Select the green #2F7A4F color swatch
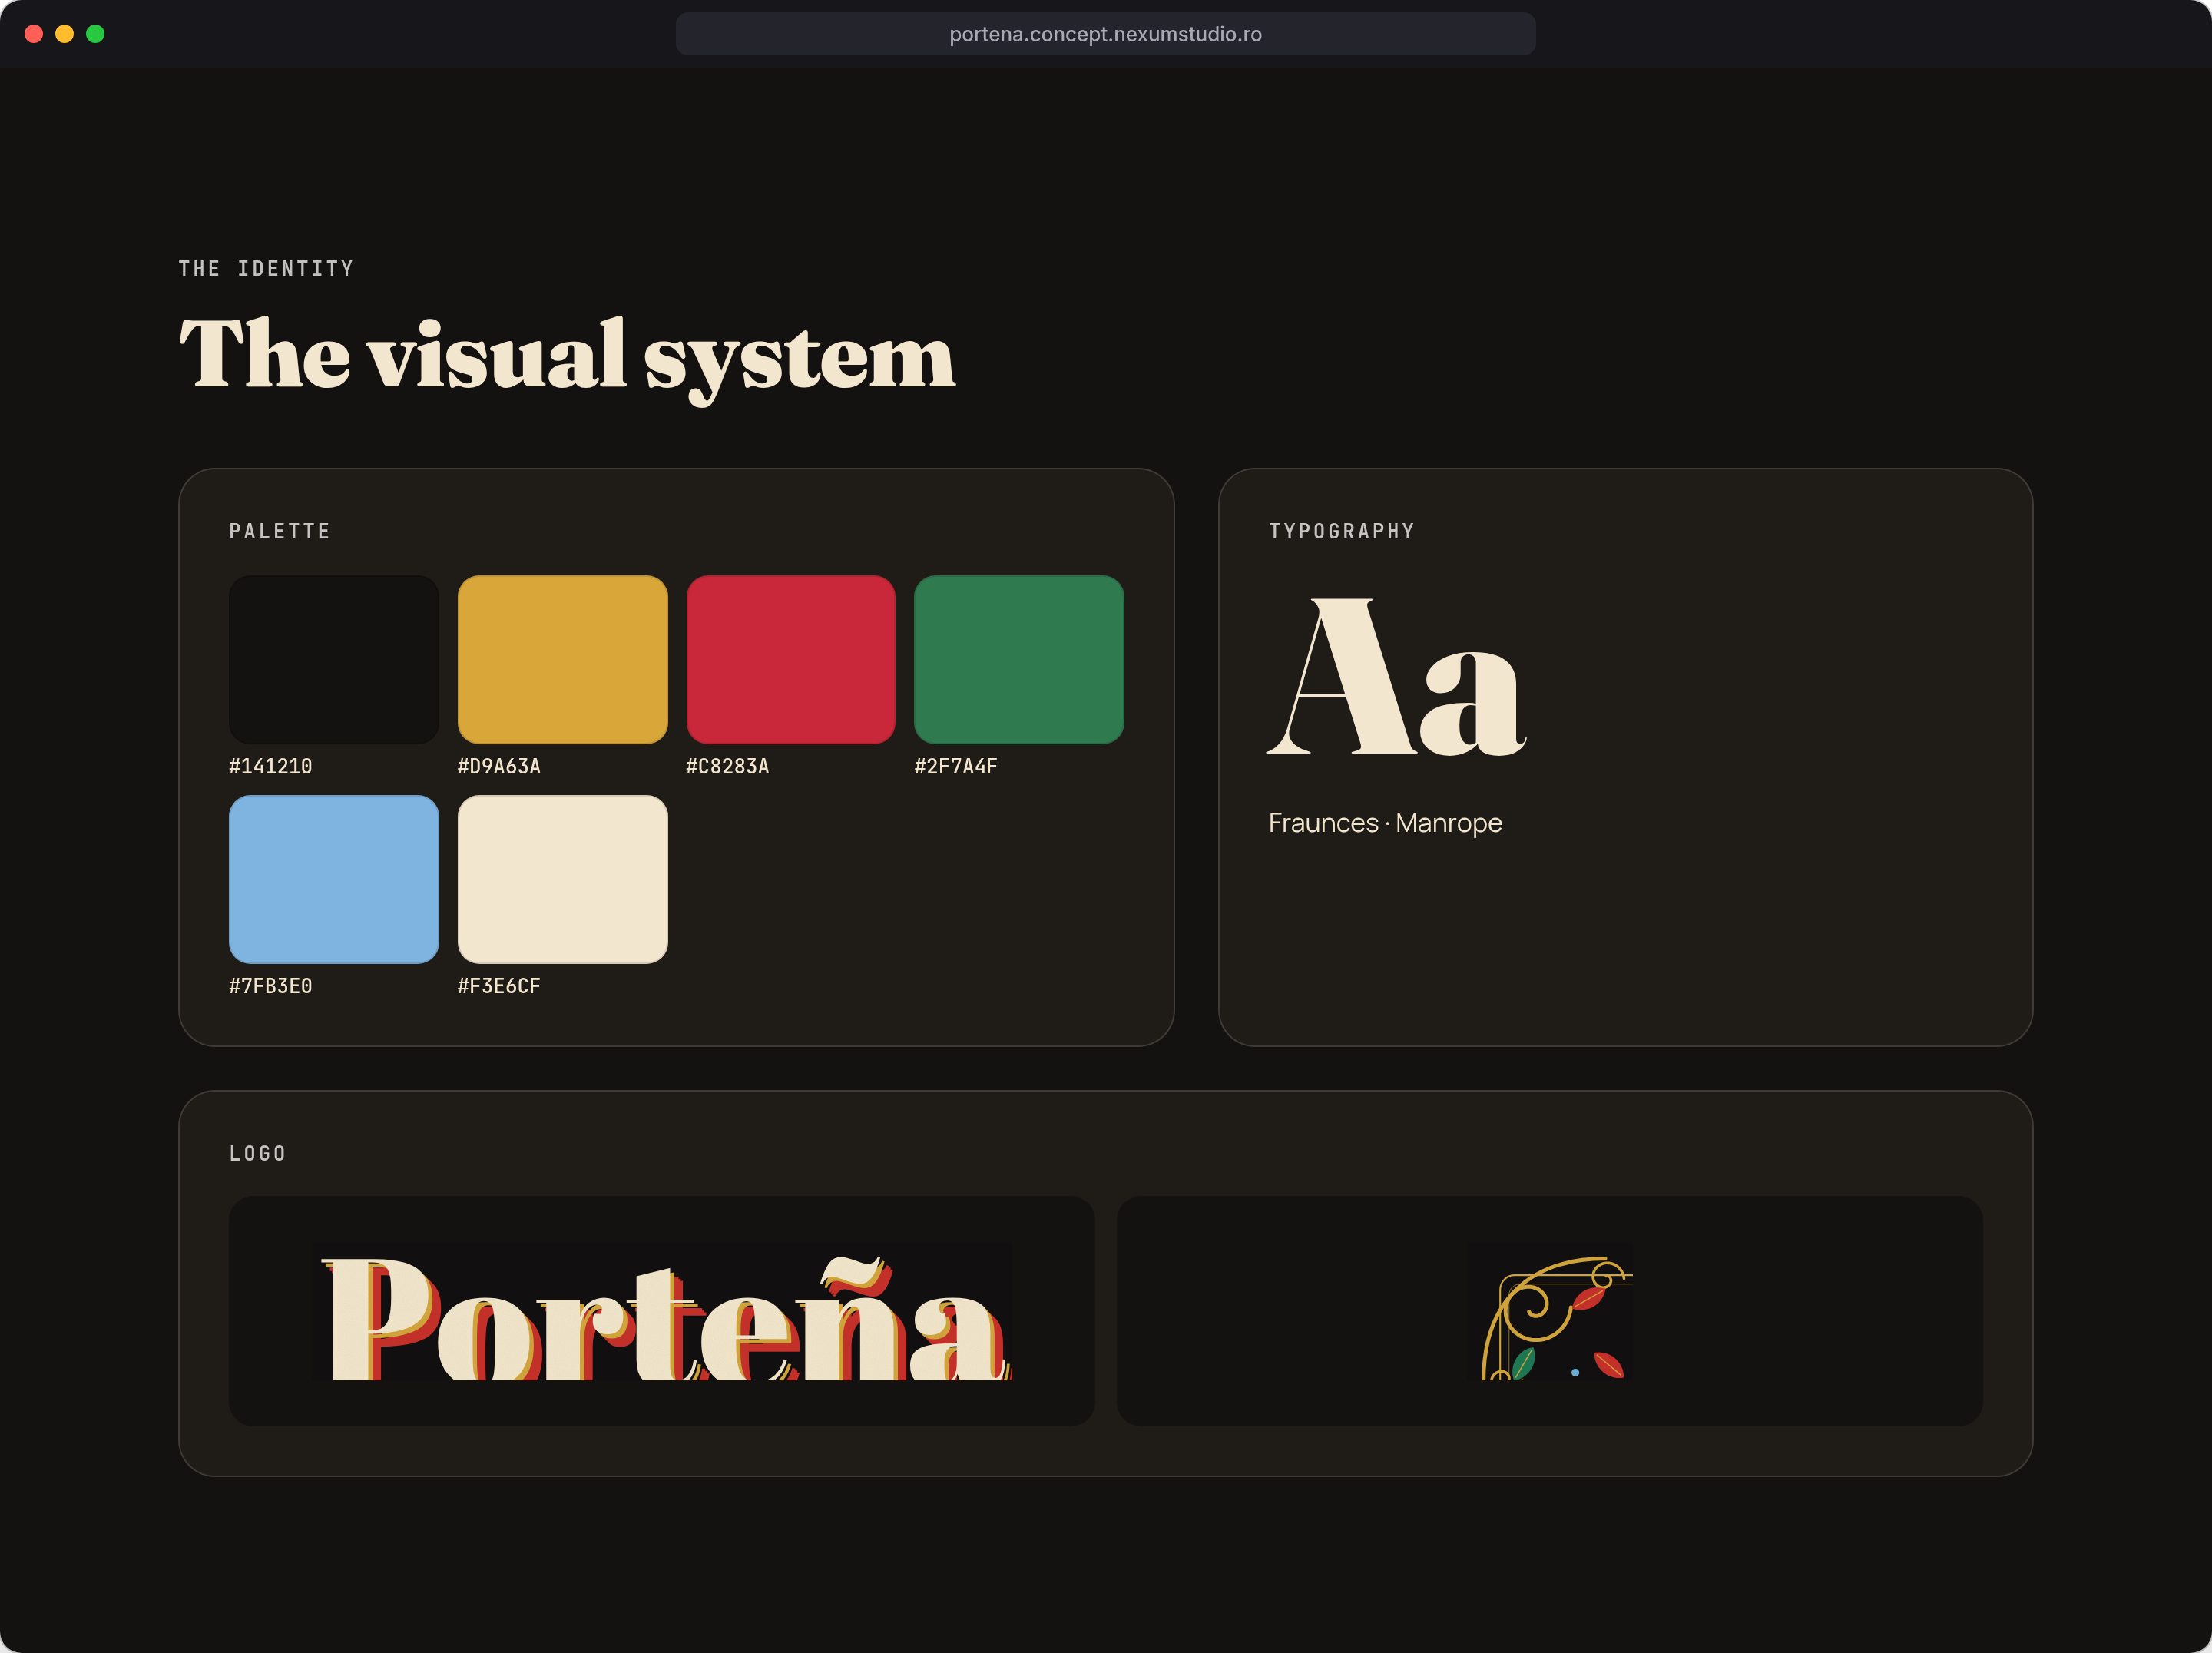 click(1019, 659)
